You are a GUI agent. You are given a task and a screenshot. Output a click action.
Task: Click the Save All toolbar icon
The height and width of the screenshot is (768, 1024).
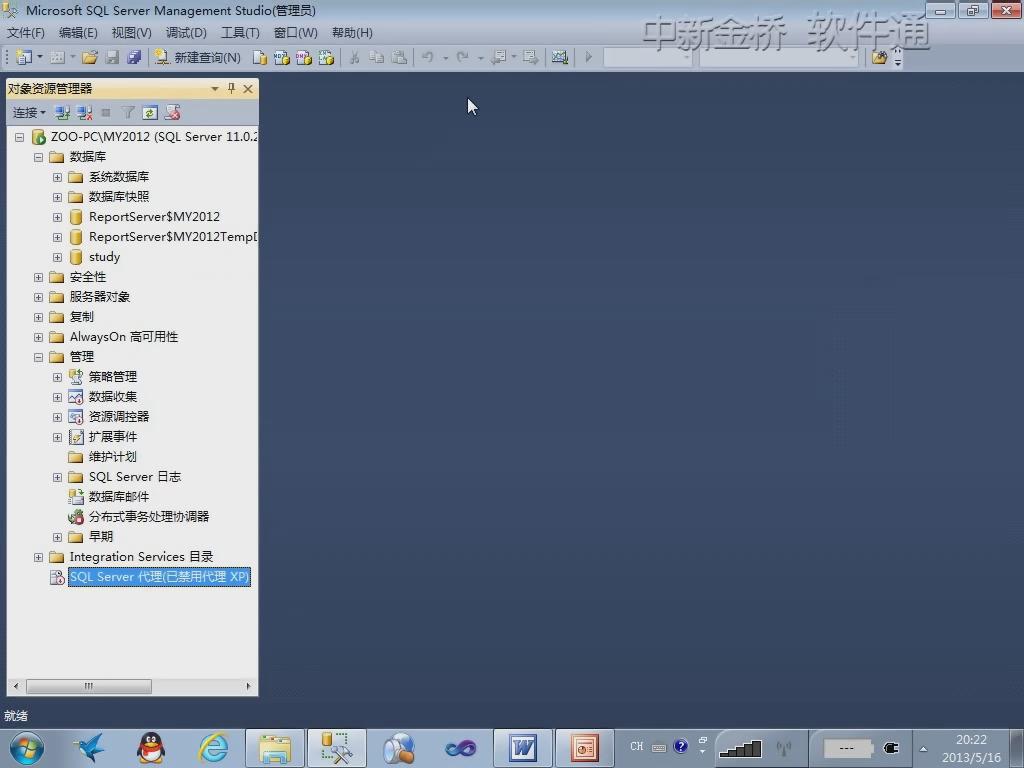(x=135, y=57)
